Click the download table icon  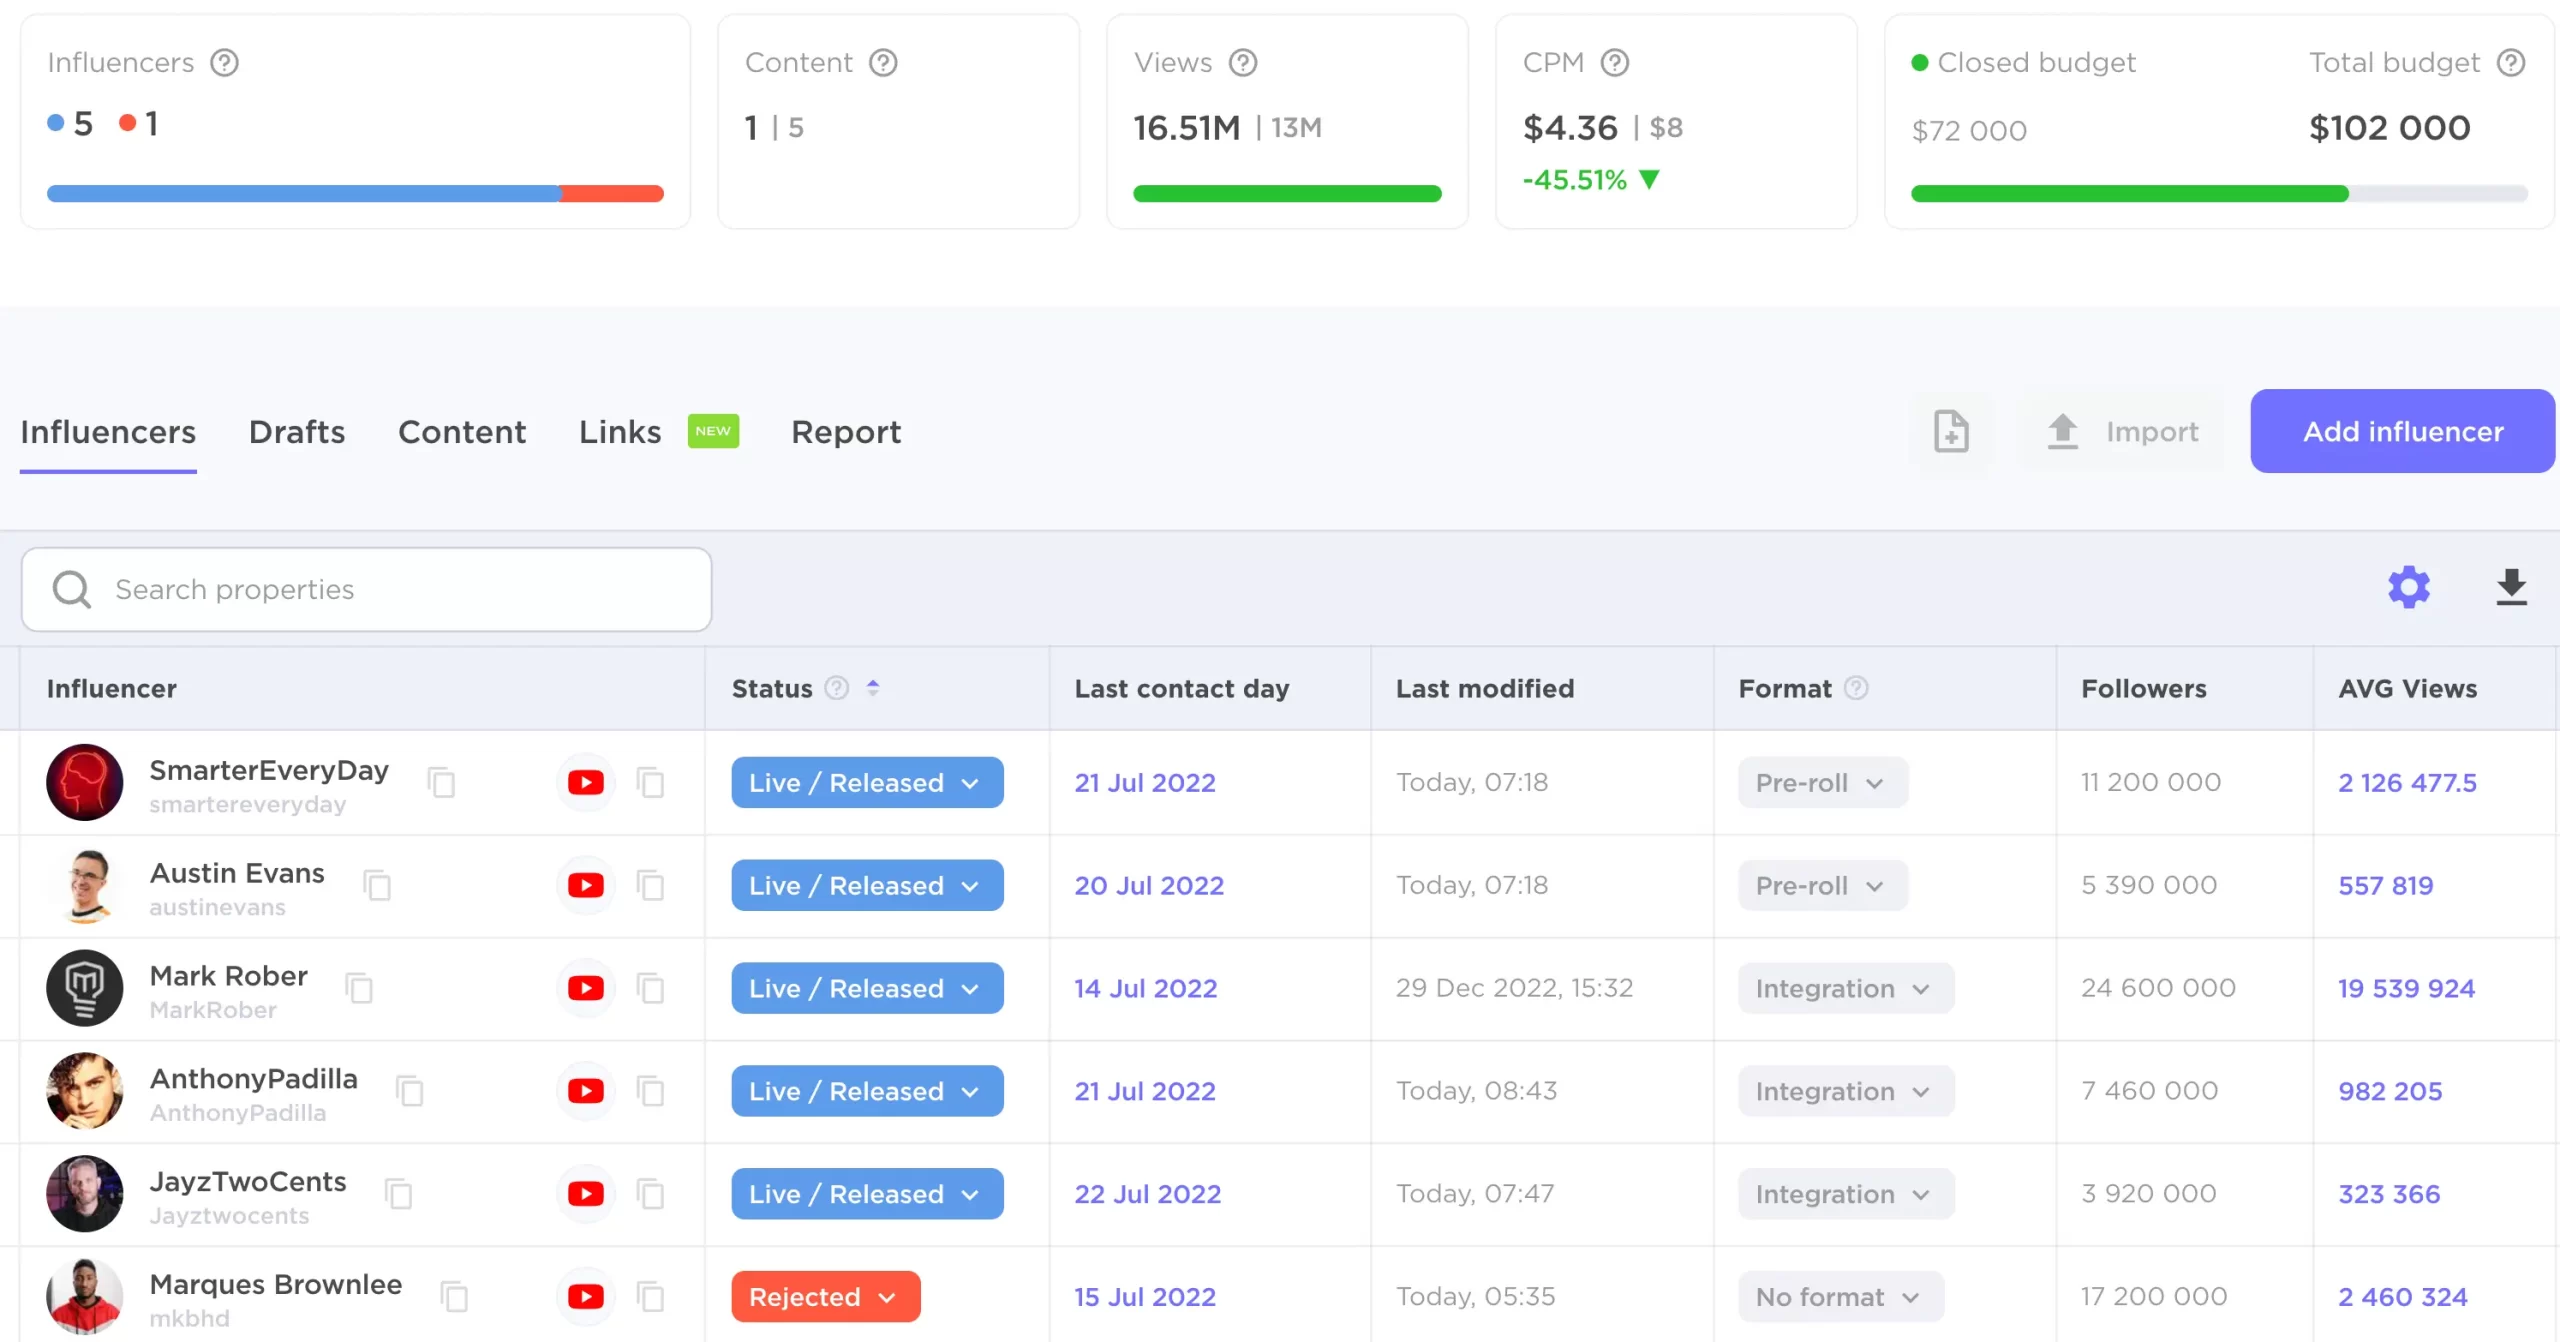pos(2511,587)
